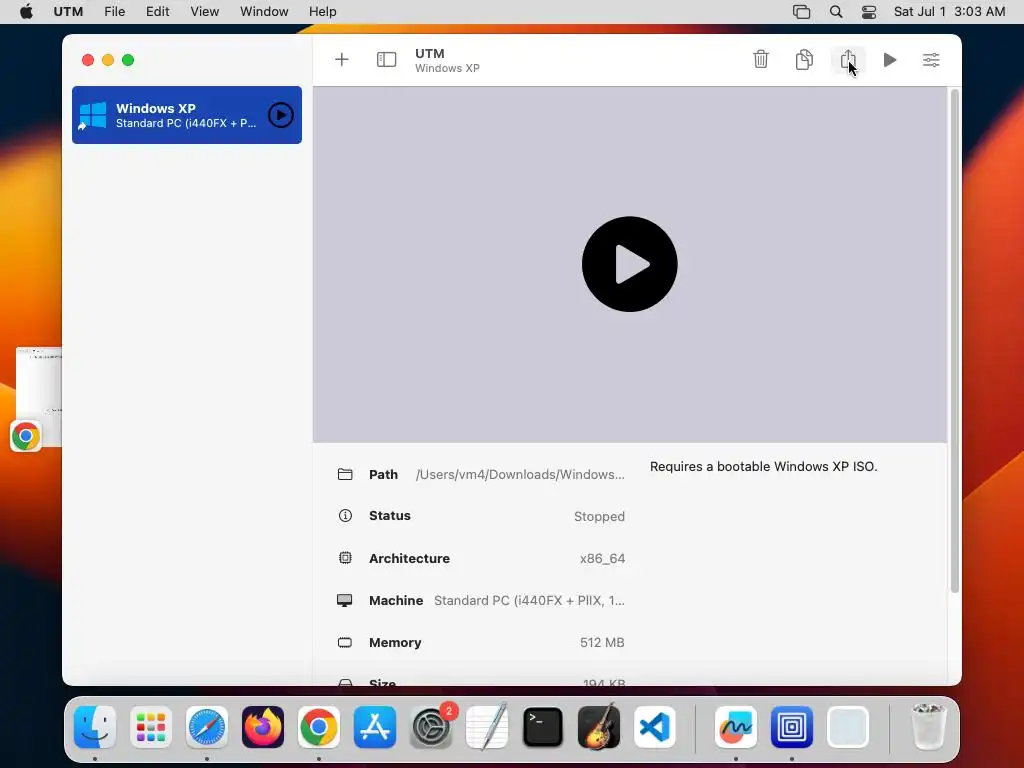Open System Settings from the Dock
The height and width of the screenshot is (768, 1024).
pos(431,727)
